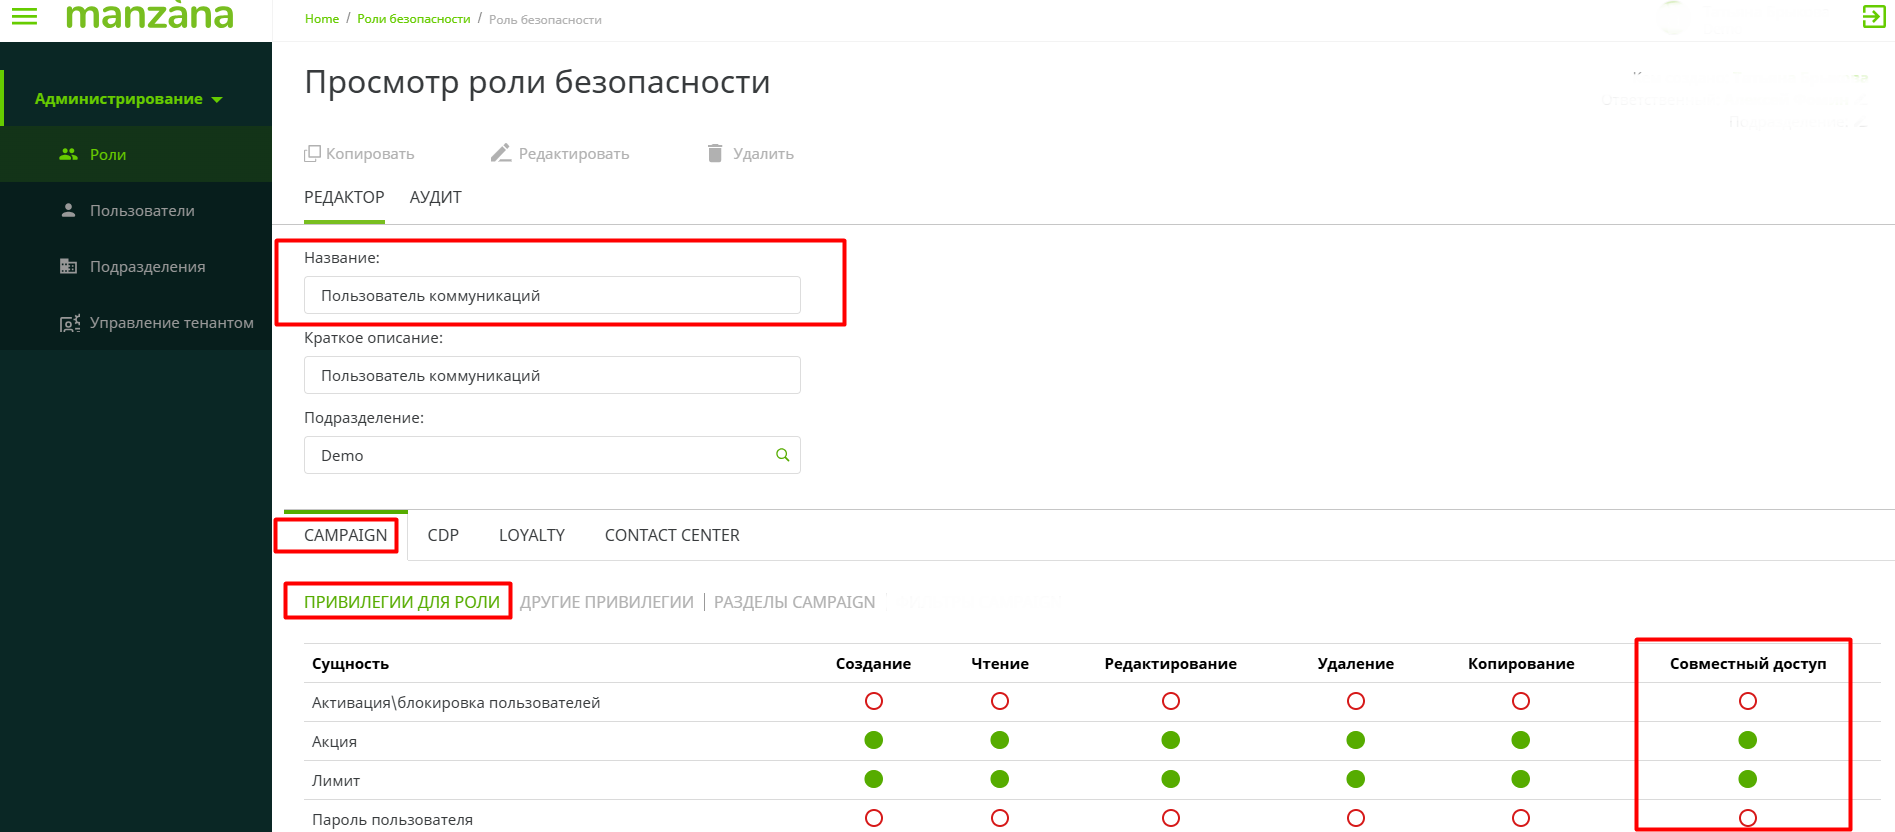This screenshot has width=1895, height=832.
Task: Open ДРУГИЕ ПРИВИЛЕГИИ section
Action: point(606,602)
